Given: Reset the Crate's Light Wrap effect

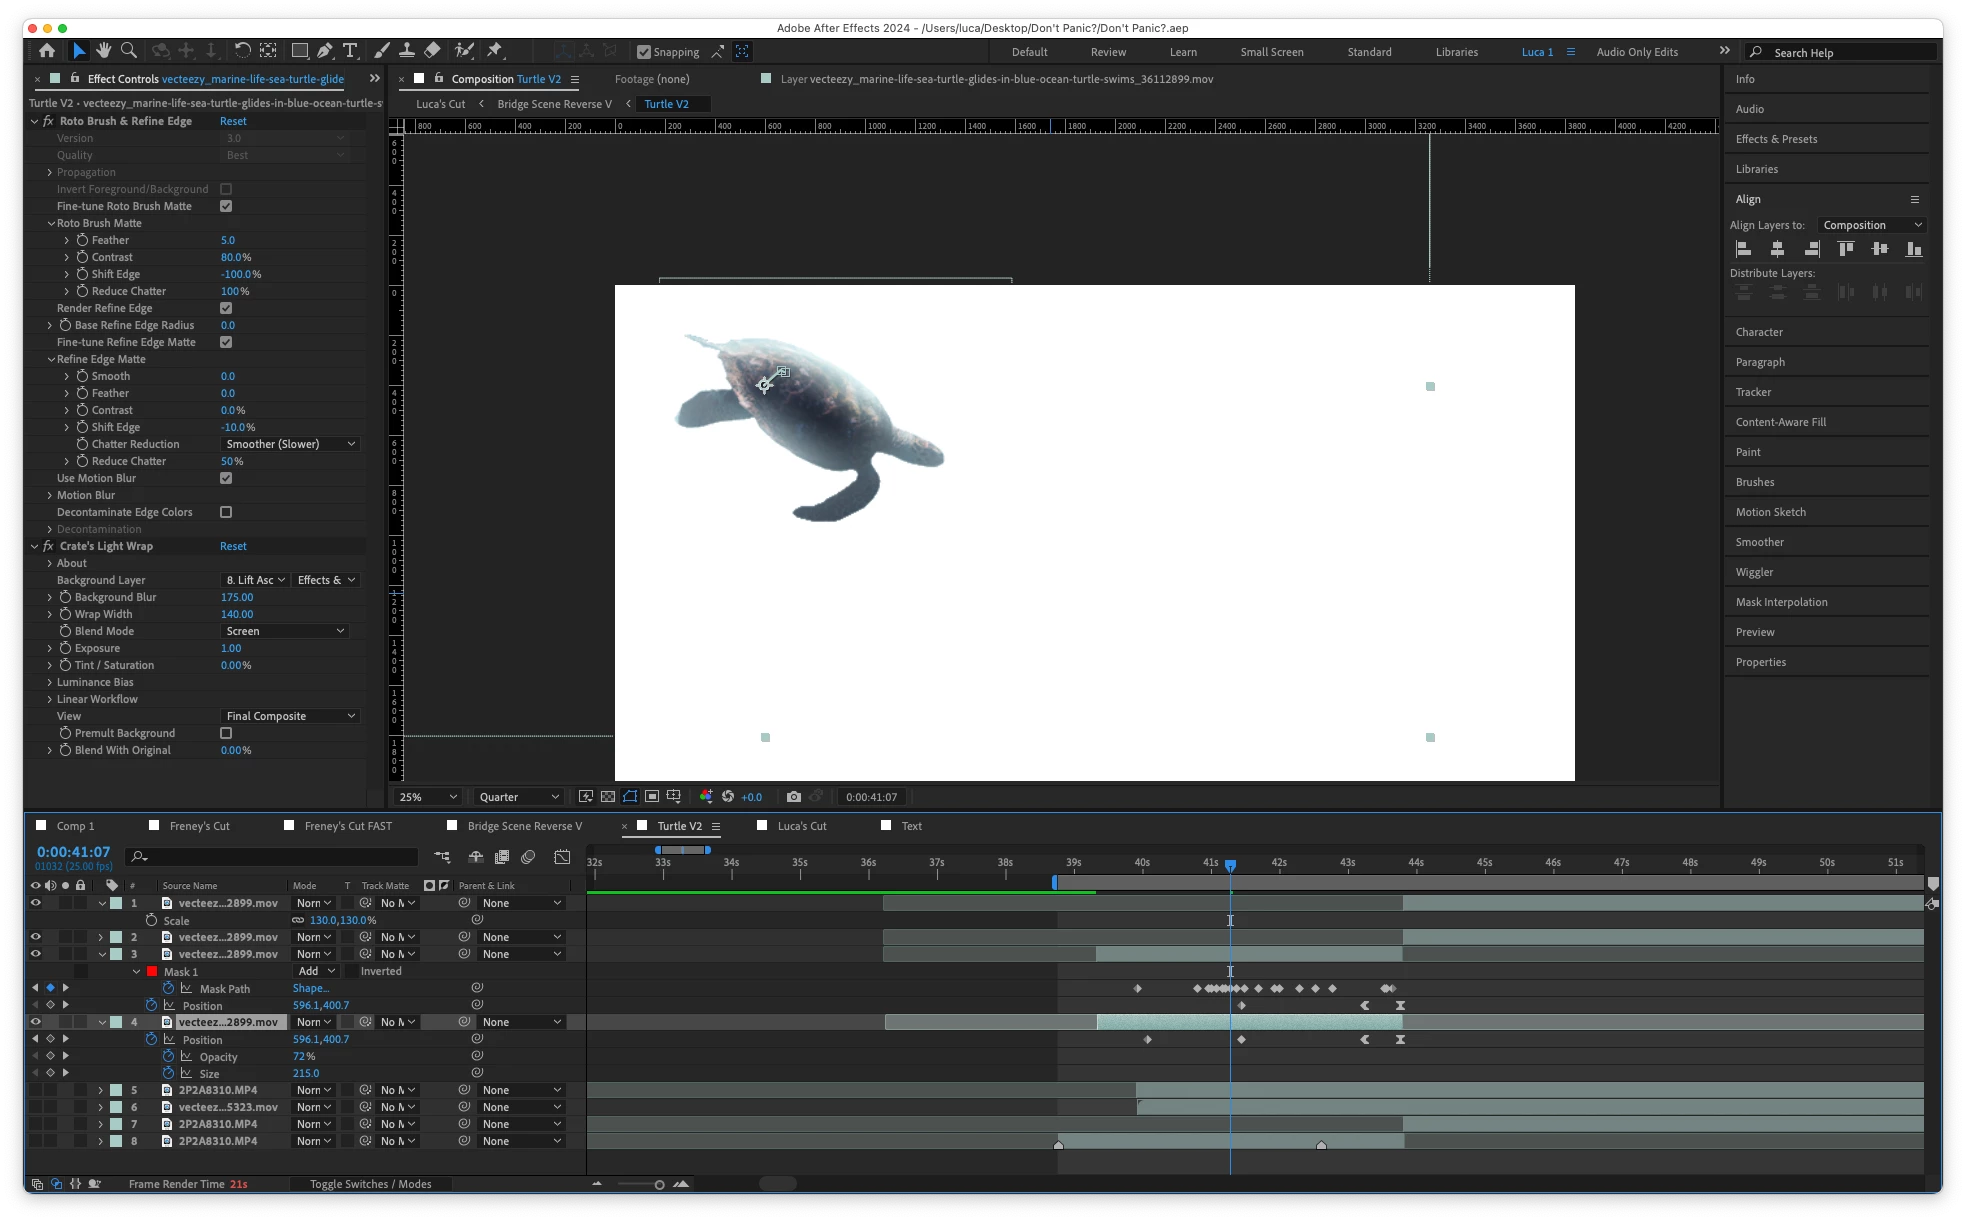Looking at the screenshot, I should pos(233,546).
